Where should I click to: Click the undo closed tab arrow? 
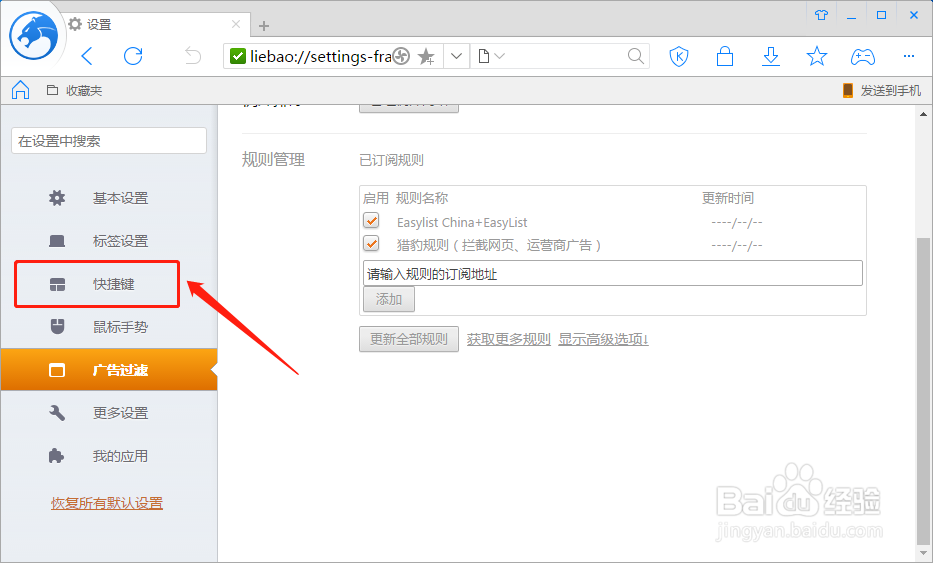click(x=192, y=56)
